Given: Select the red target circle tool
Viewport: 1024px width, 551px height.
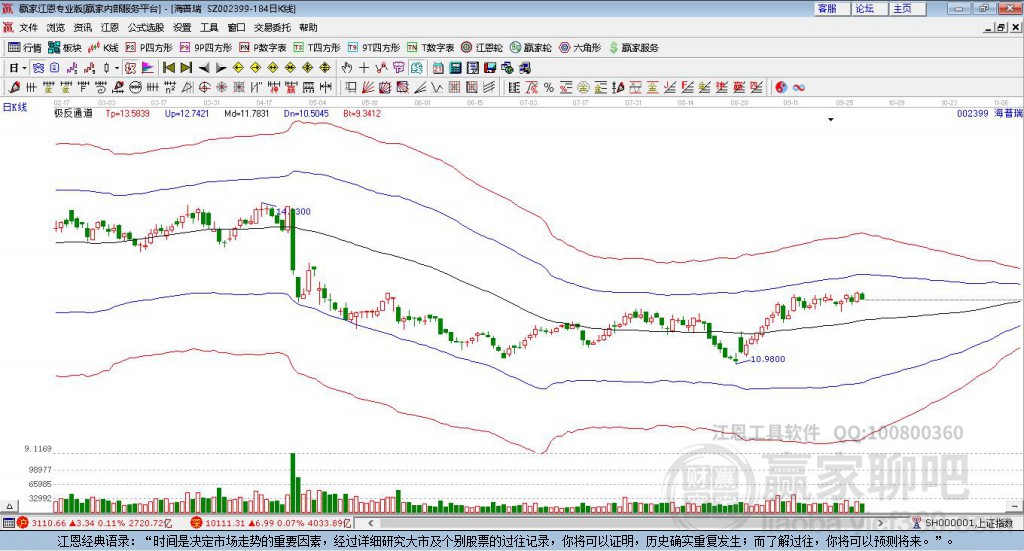Looking at the screenshot, I should click(204, 87).
